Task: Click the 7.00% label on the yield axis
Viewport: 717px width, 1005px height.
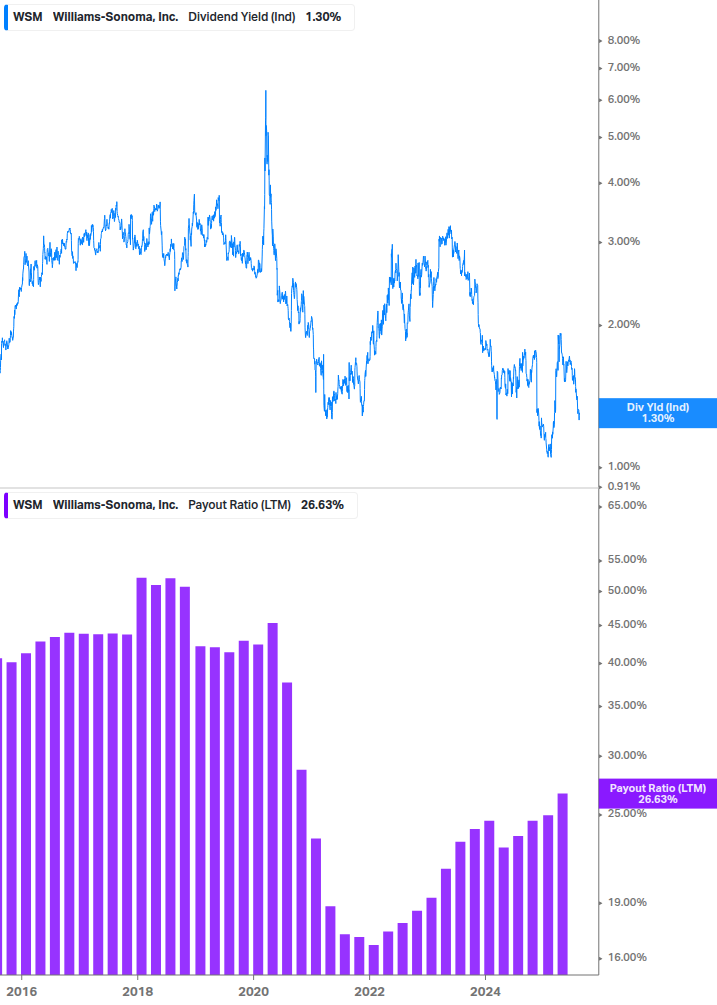Action: click(x=623, y=67)
